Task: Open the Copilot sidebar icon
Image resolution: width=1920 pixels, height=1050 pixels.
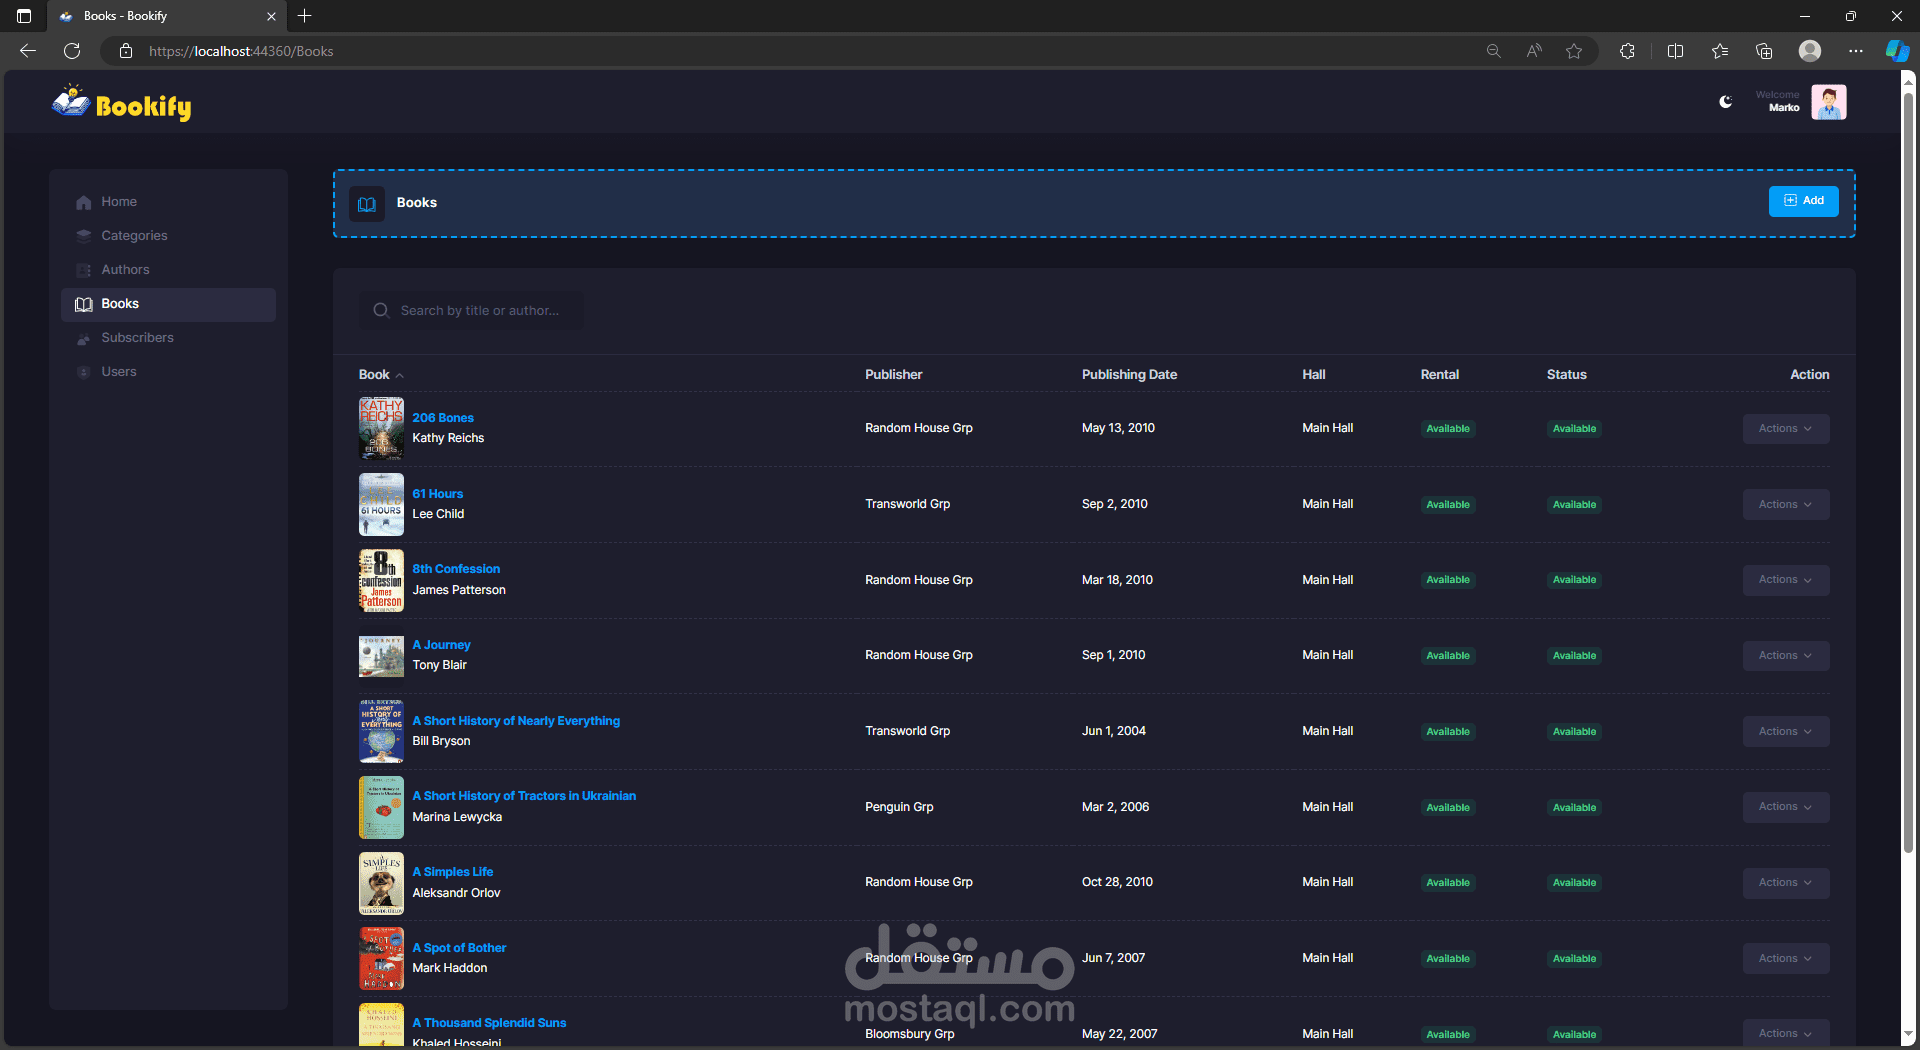Action: coord(1897,51)
